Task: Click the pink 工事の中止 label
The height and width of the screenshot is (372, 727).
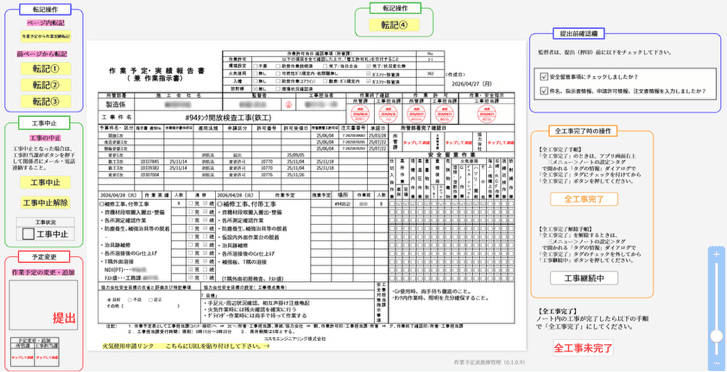Action: [x=45, y=138]
